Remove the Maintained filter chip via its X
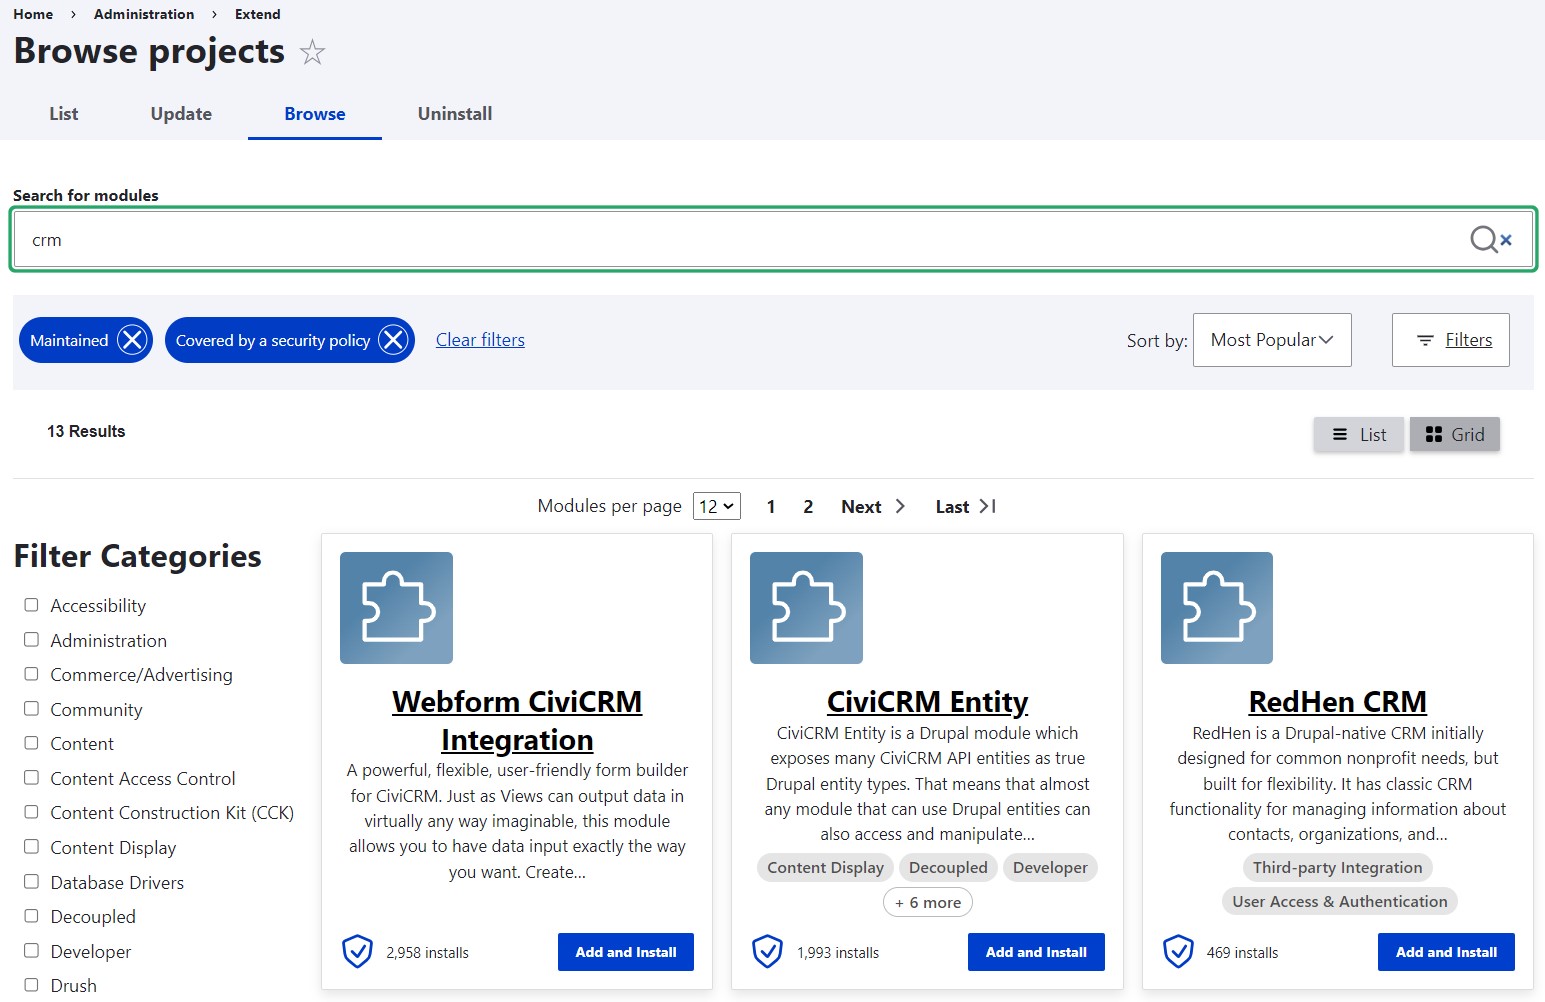 tap(131, 340)
